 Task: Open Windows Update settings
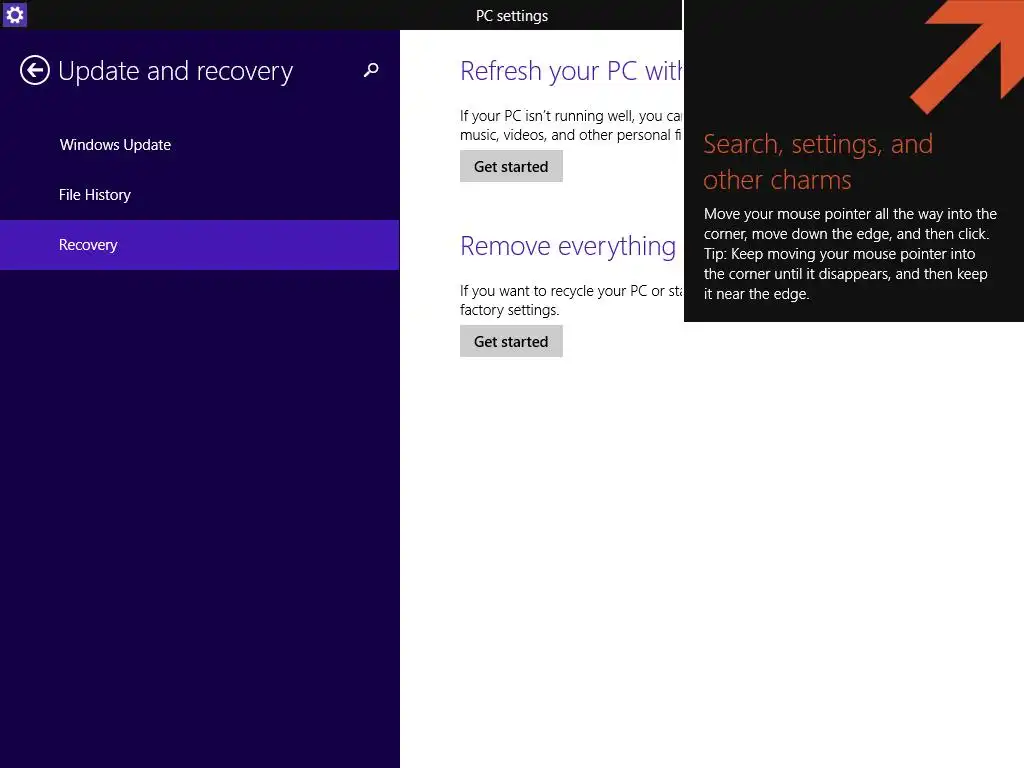point(115,145)
